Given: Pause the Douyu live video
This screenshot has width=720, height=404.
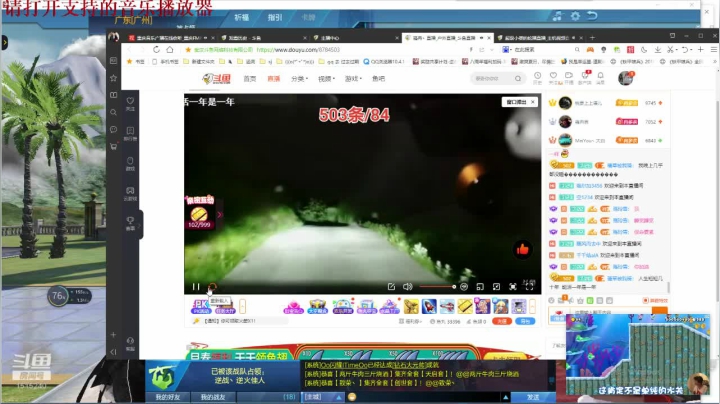Looking at the screenshot, I should pos(196,287).
